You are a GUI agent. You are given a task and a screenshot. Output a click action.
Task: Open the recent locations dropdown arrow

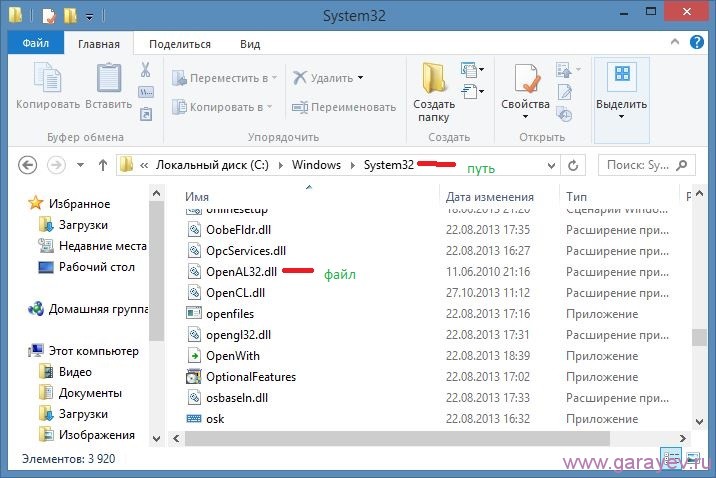click(80, 165)
